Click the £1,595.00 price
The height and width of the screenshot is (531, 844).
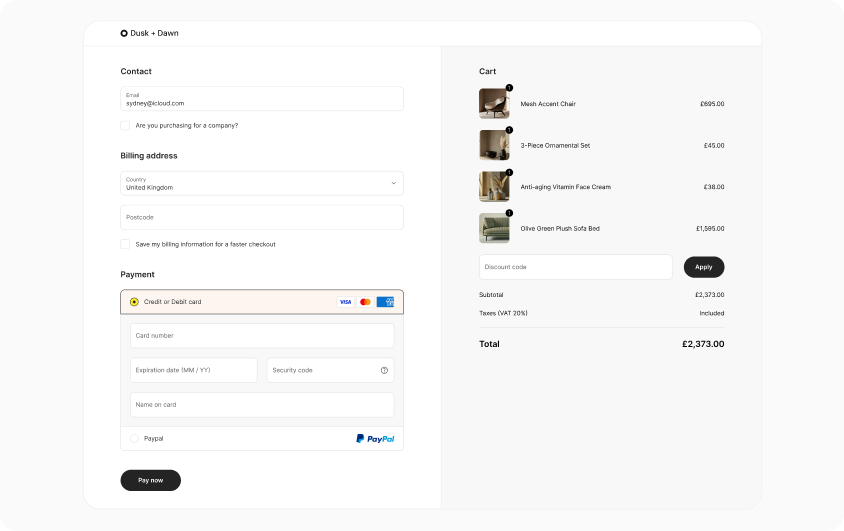(x=710, y=229)
